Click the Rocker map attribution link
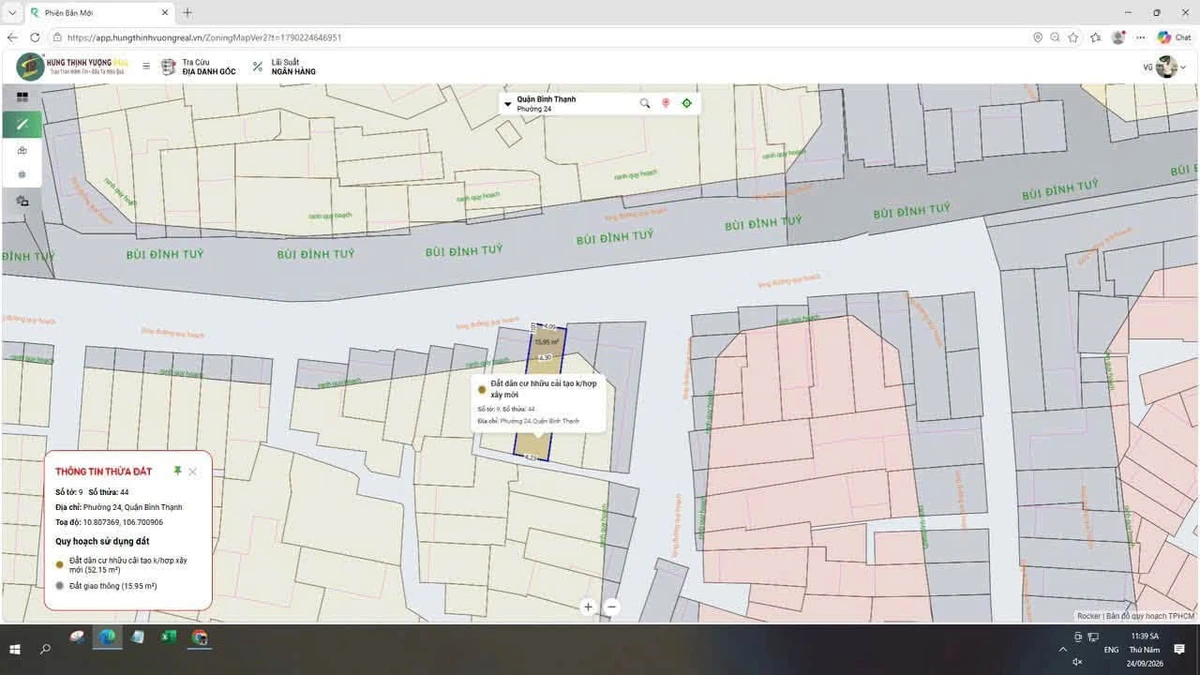The image size is (1200, 675). click(x=1090, y=616)
